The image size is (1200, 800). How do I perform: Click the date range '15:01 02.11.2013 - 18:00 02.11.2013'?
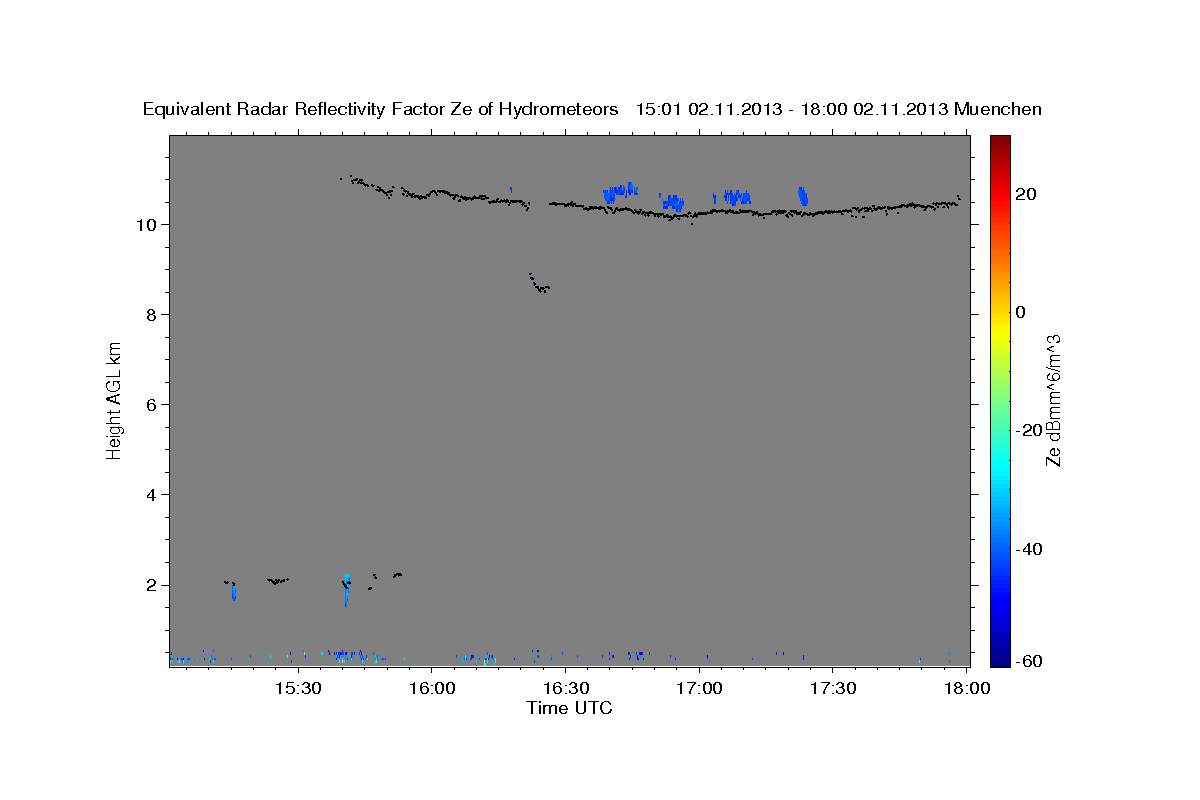click(x=792, y=109)
